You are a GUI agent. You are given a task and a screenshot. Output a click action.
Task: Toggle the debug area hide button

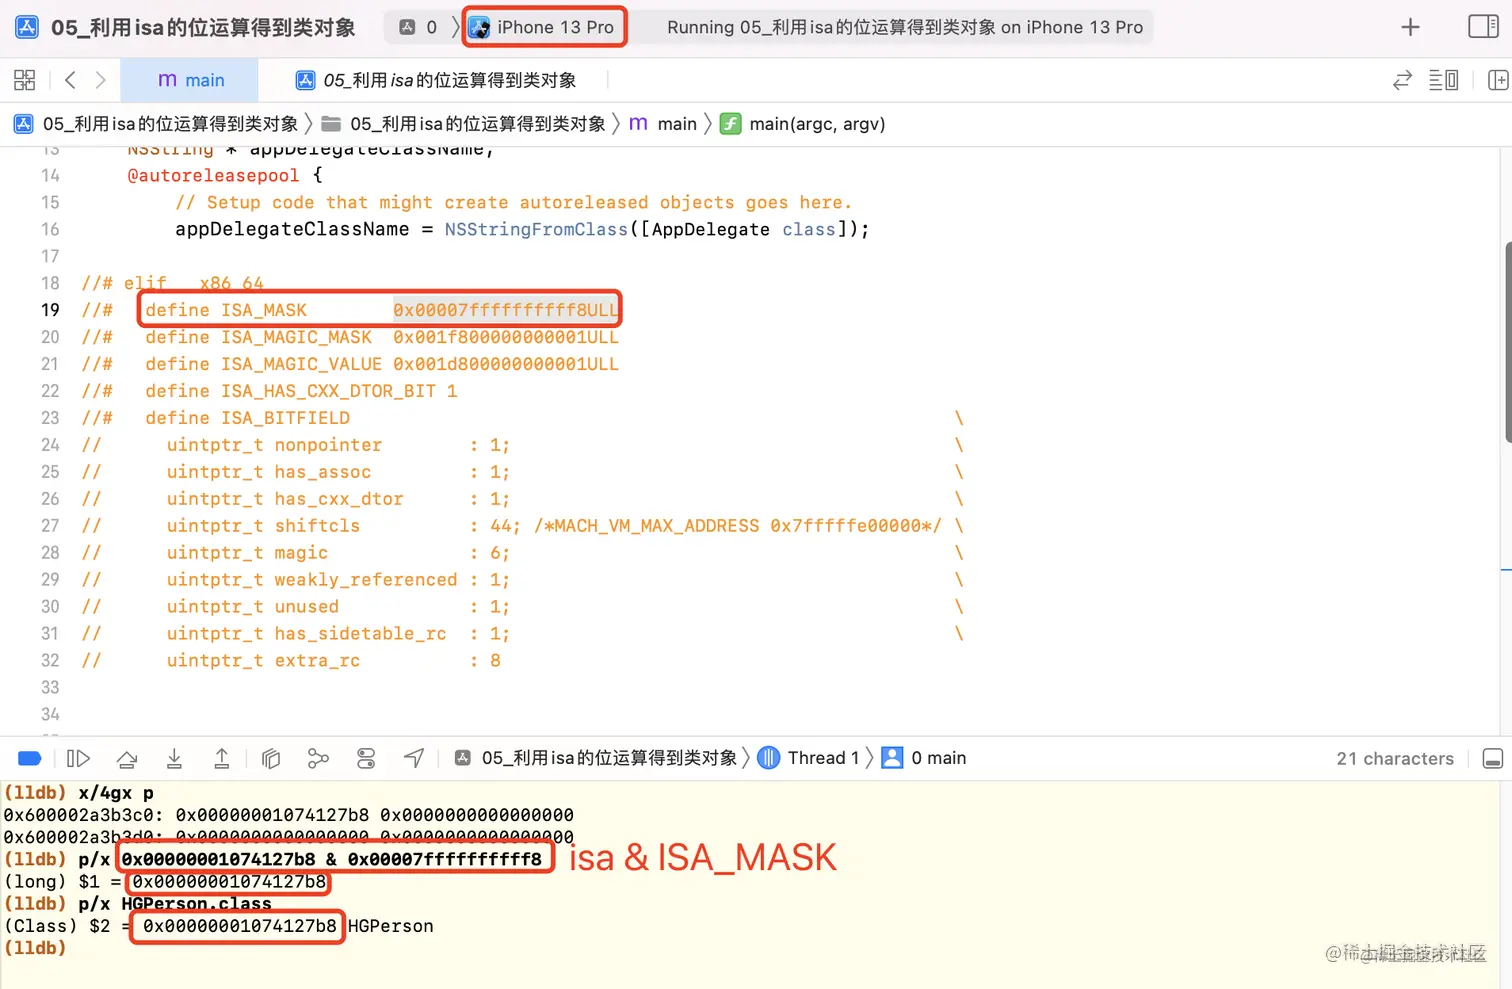pyautogui.click(x=1493, y=758)
